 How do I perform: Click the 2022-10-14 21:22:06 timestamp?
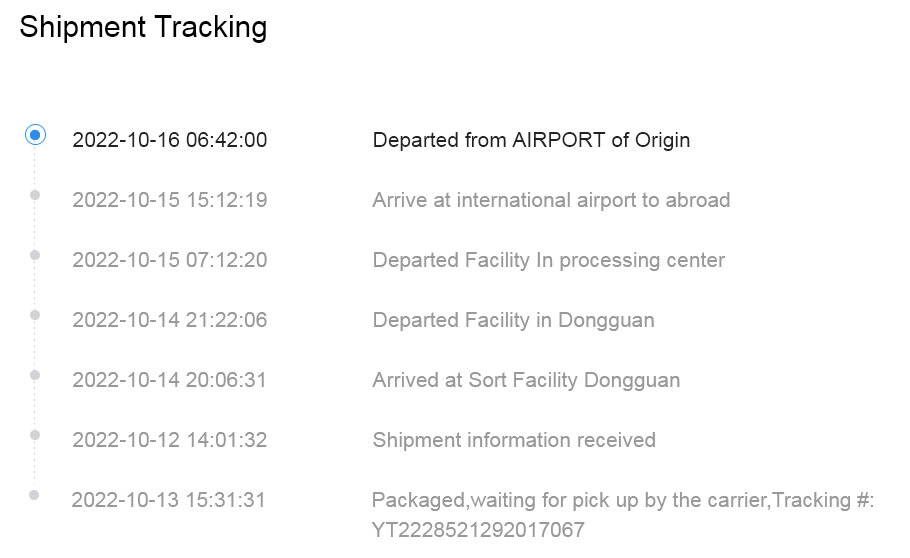pyautogui.click(x=169, y=321)
